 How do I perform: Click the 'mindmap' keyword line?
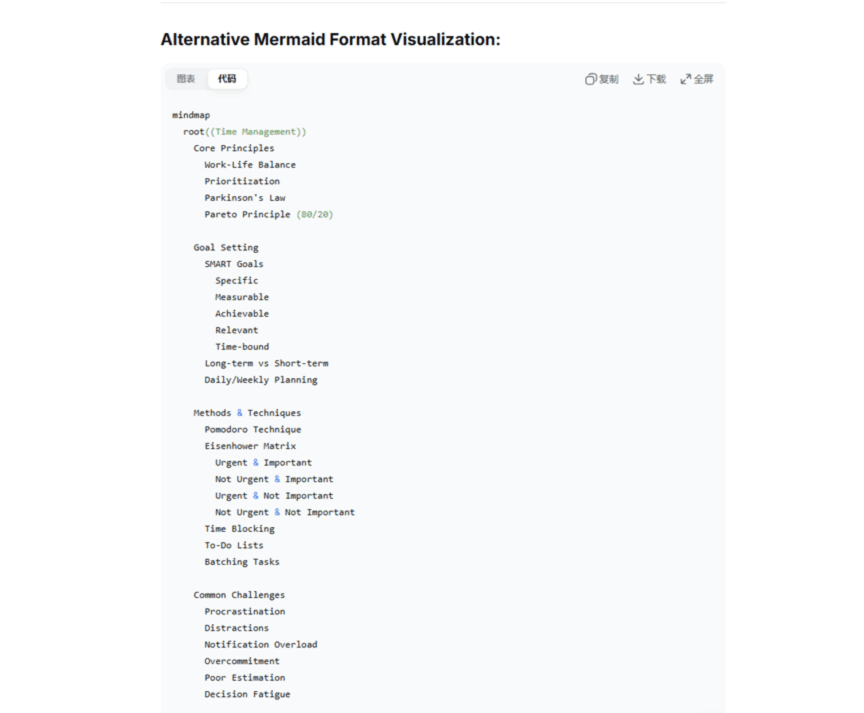pos(191,115)
